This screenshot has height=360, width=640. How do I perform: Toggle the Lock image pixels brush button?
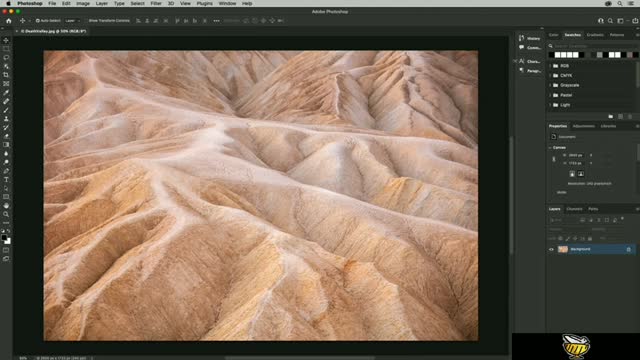[x=568, y=238]
